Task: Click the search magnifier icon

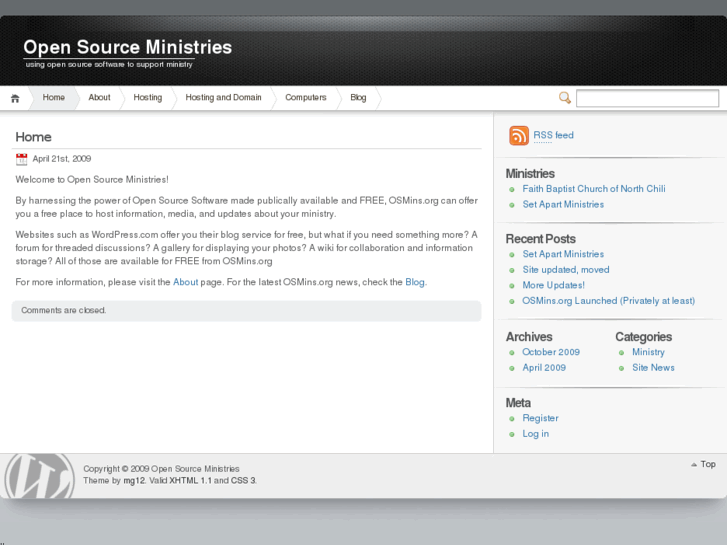Action: click(x=565, y=98)
